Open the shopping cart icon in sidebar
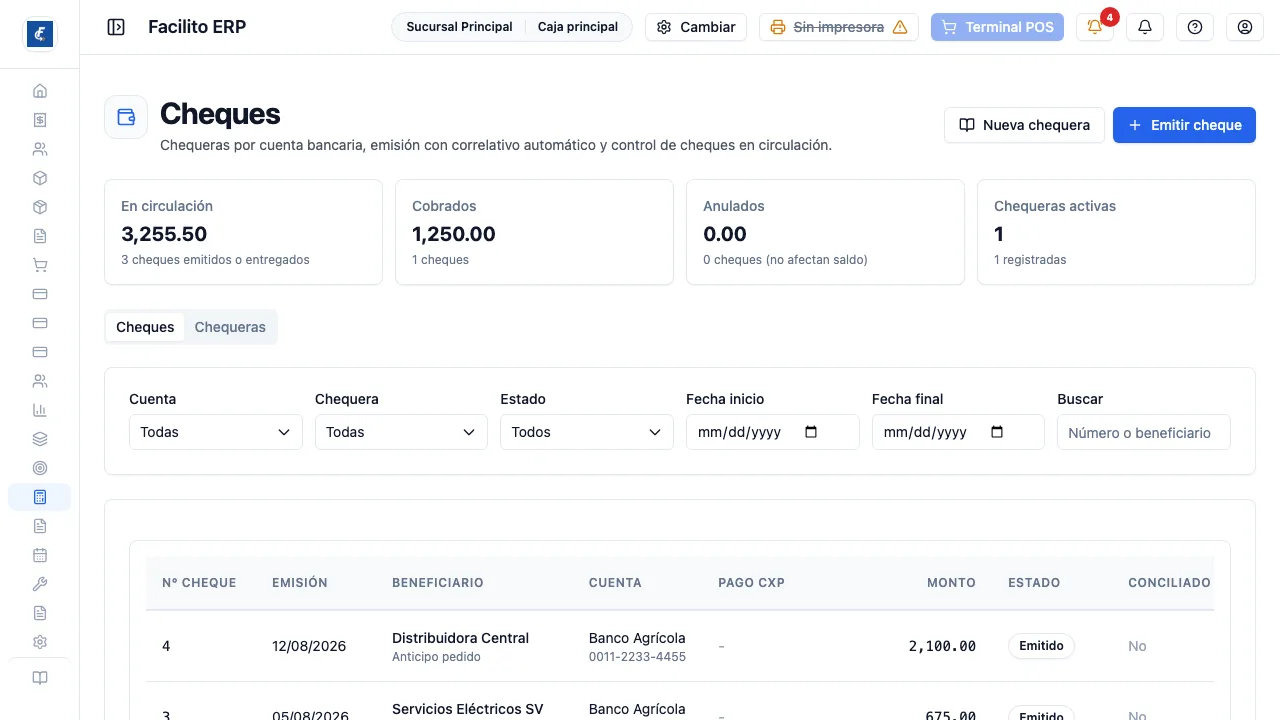1280x720 pixels. point(40,265)
